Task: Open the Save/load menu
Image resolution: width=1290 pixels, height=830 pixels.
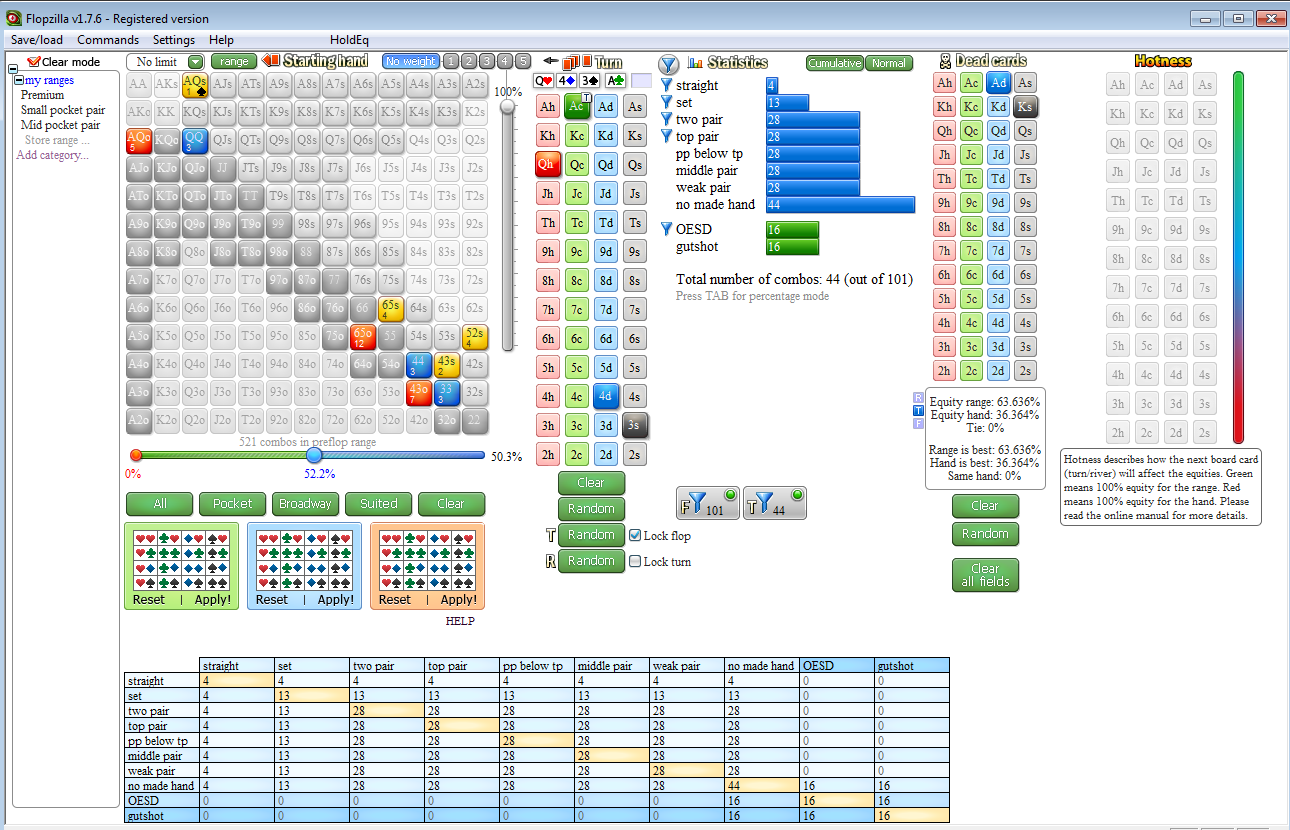Action: 37,40
